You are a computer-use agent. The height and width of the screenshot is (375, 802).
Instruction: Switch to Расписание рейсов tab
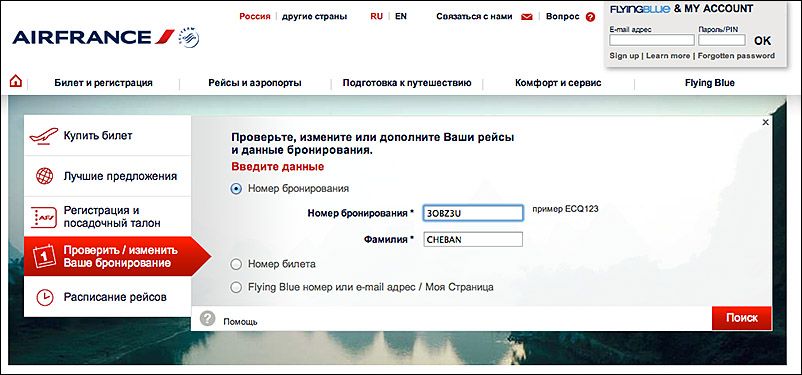tap(107, 297)
